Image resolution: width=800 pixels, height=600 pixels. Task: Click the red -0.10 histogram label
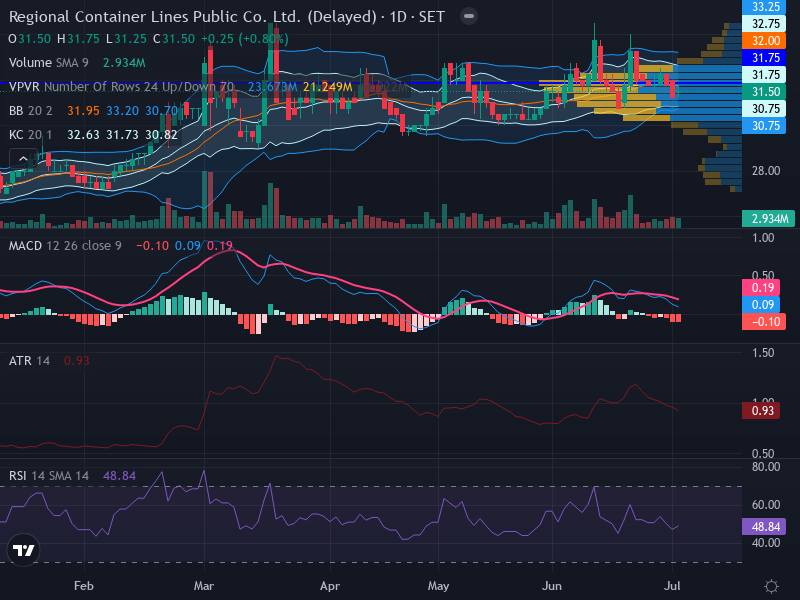click(764, 322)
